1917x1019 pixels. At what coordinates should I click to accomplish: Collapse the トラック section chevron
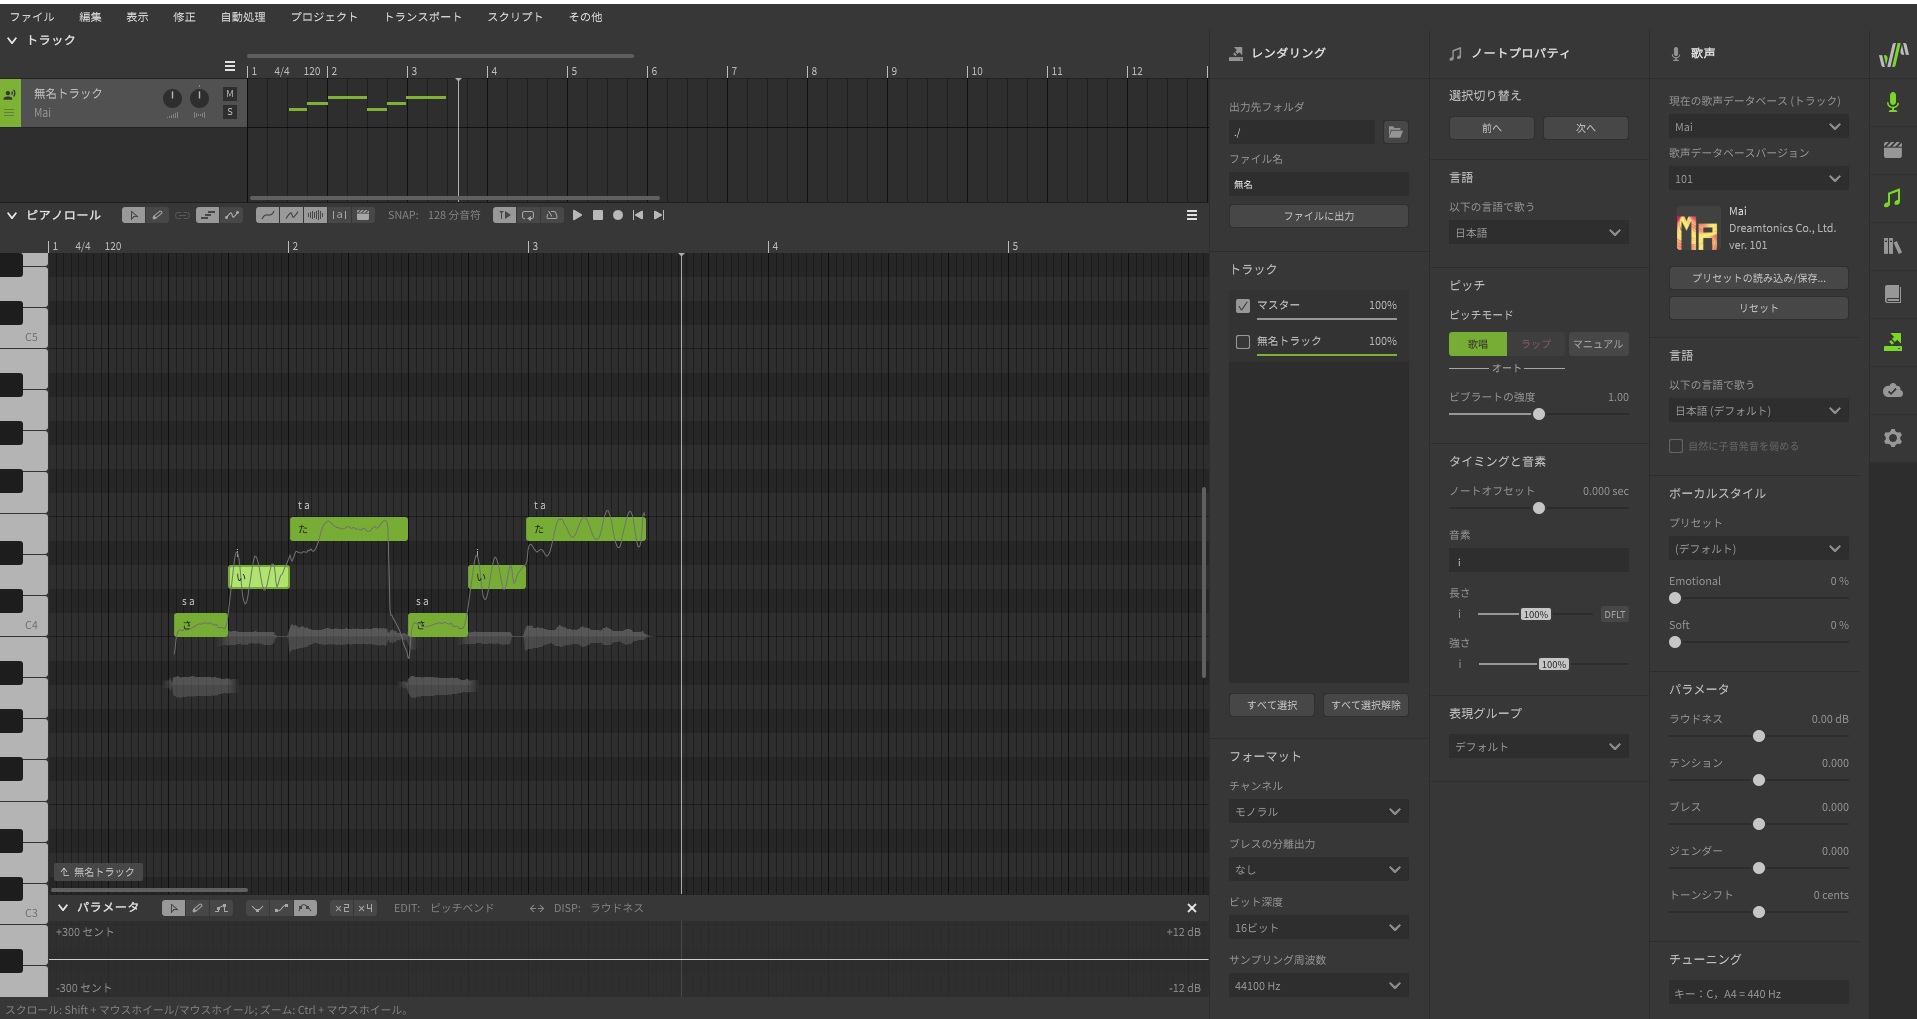[x=12, y=40]
